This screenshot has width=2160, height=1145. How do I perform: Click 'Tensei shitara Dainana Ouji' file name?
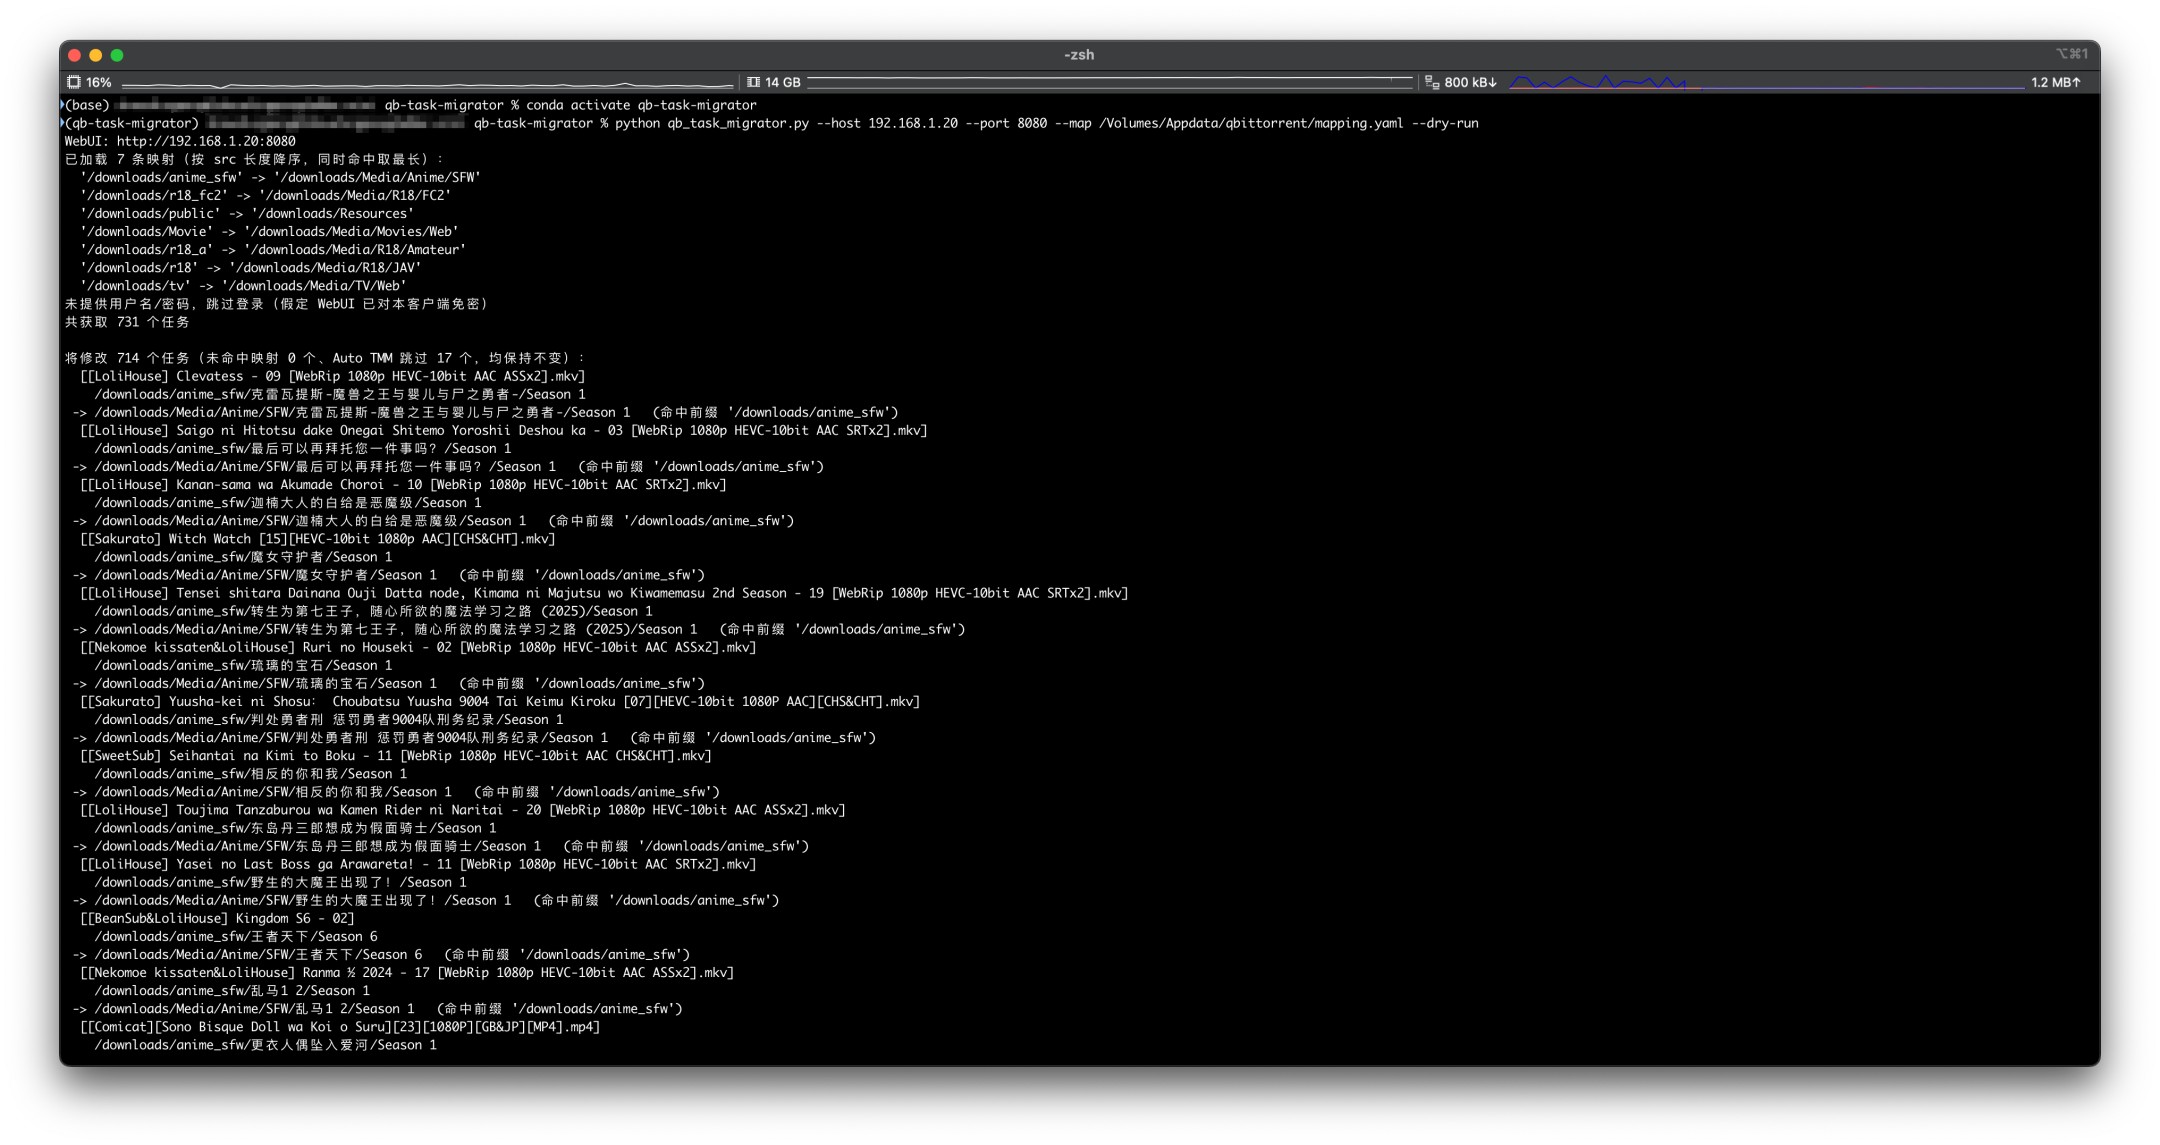tap(604, 593)
